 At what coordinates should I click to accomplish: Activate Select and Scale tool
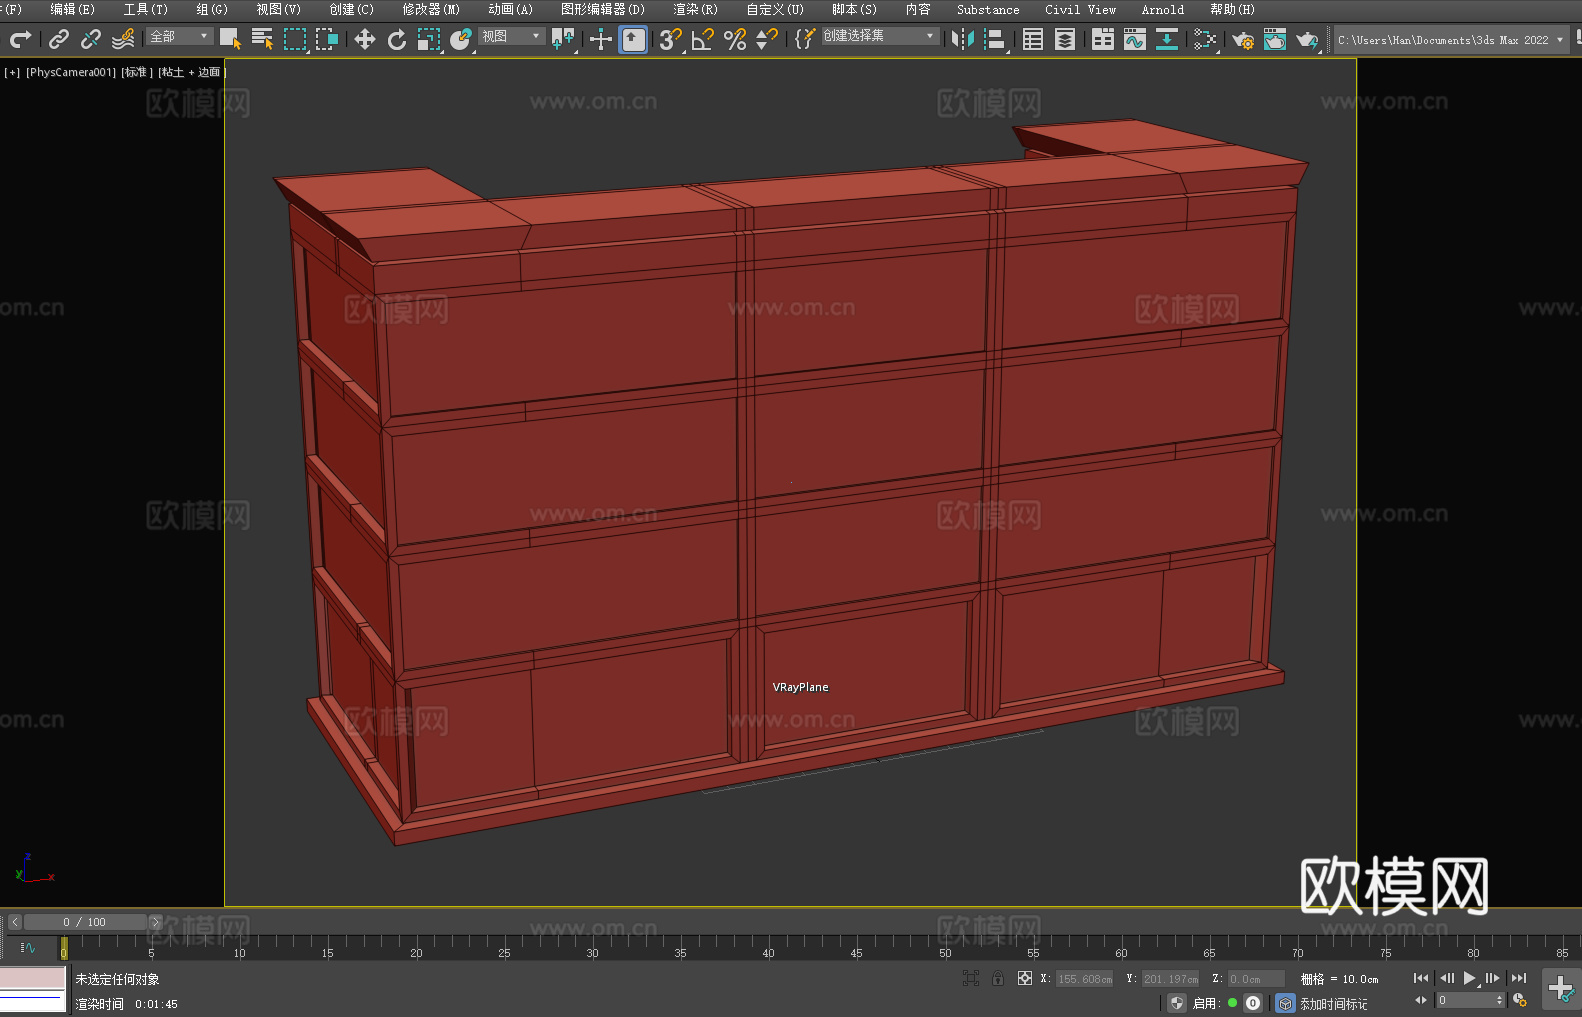click(429, 39)
